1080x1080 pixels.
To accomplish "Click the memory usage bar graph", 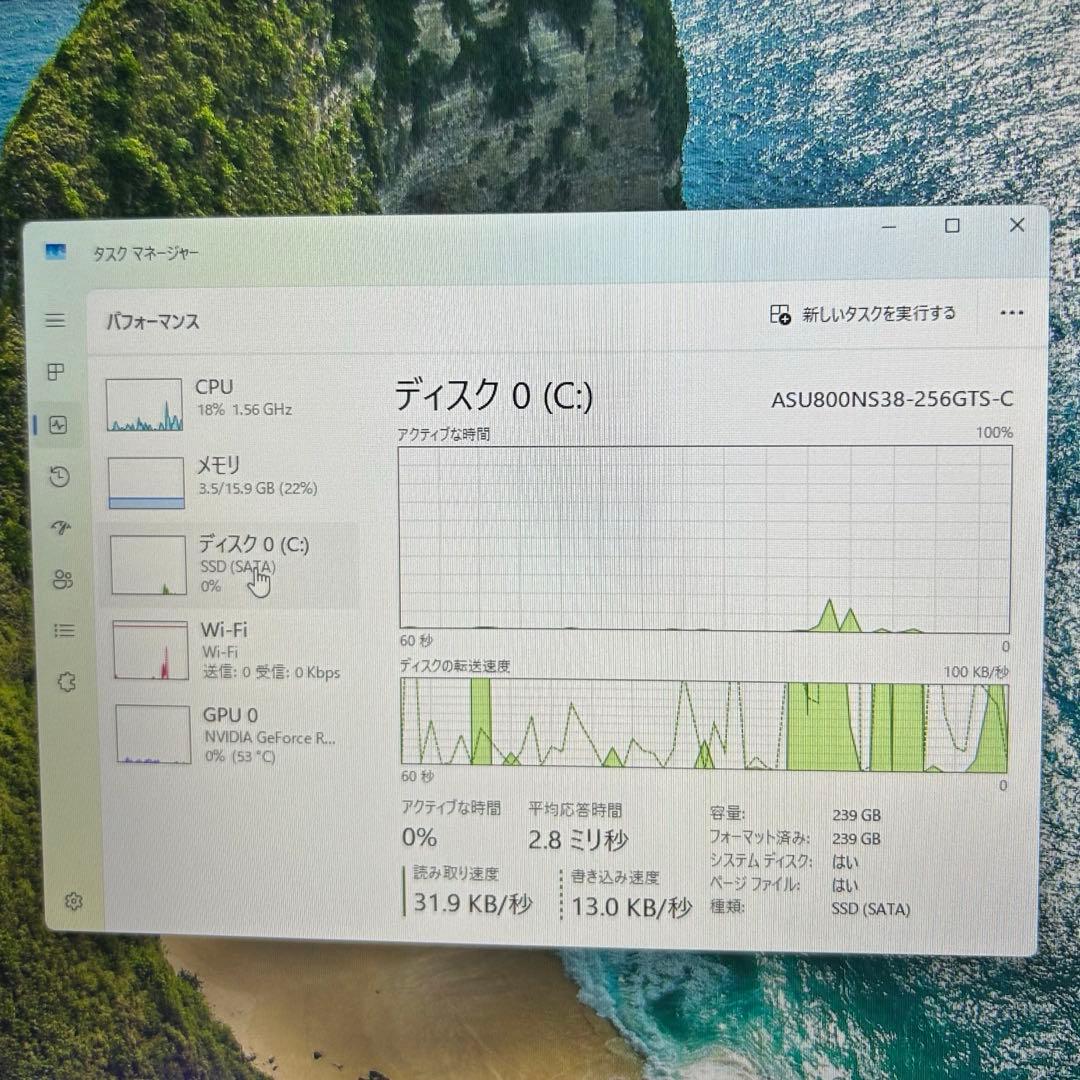I will pos(145,483).
